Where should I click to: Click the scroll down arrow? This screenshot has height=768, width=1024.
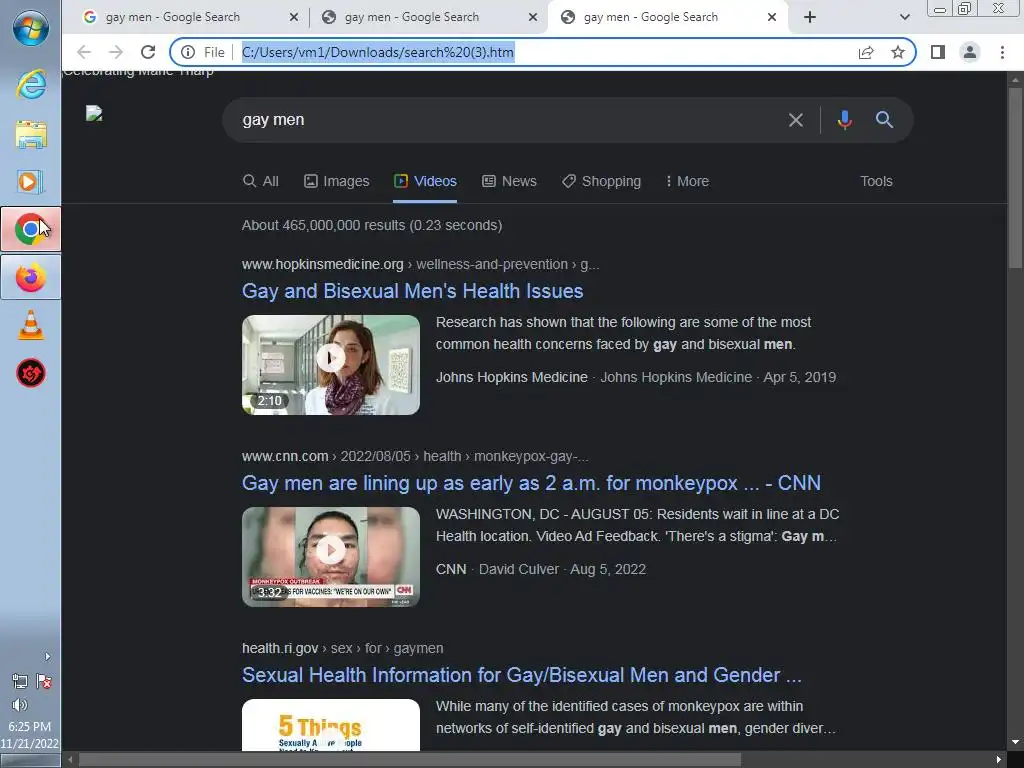point(1015,743)
